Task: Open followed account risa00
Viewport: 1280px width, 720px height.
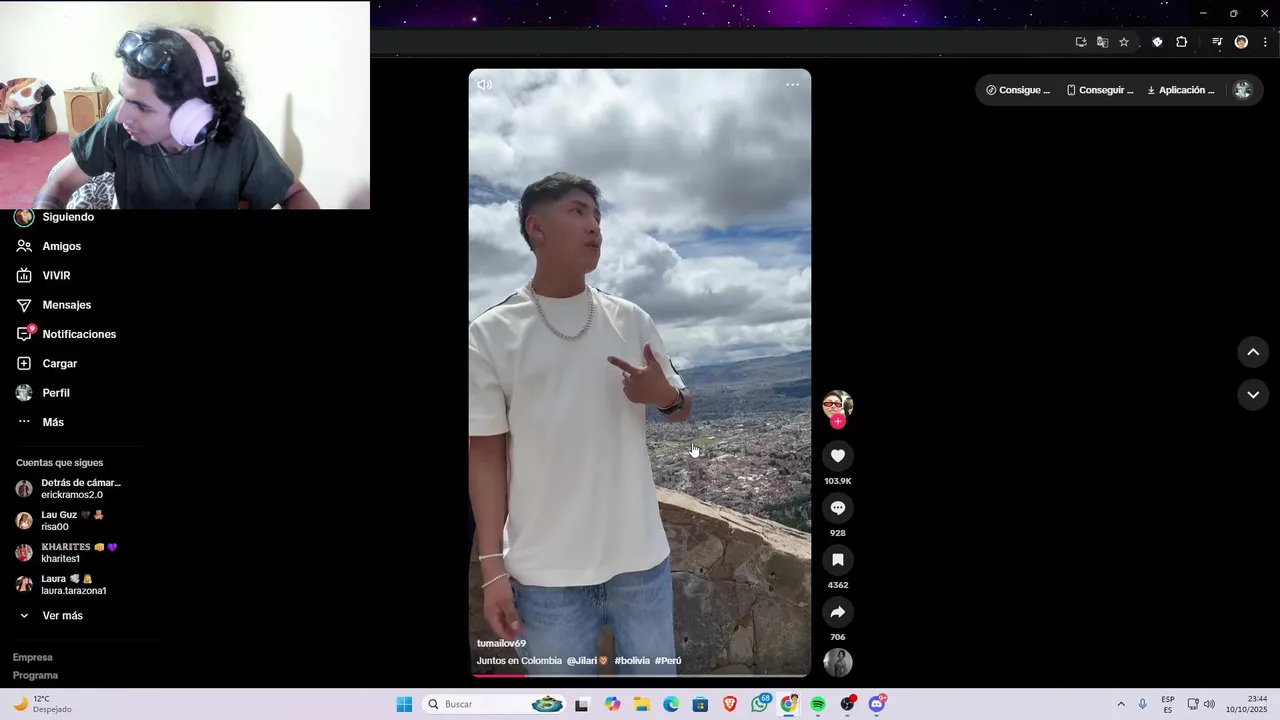Action: [62, 521]
